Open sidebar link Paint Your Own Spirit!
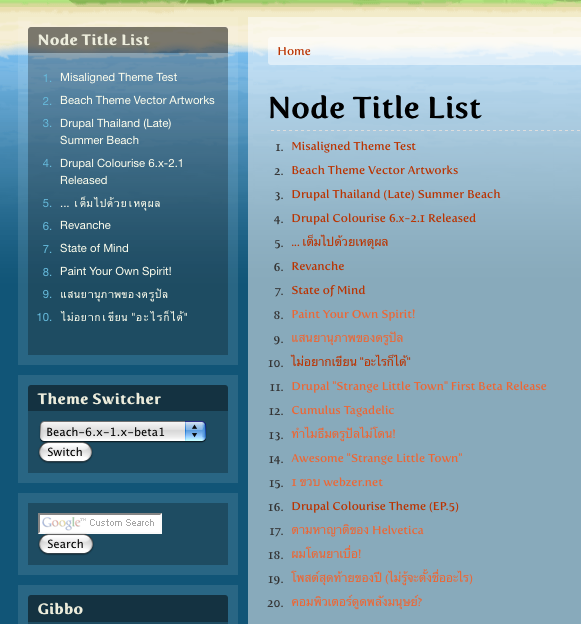581x624 pixels. pos(115,271)
